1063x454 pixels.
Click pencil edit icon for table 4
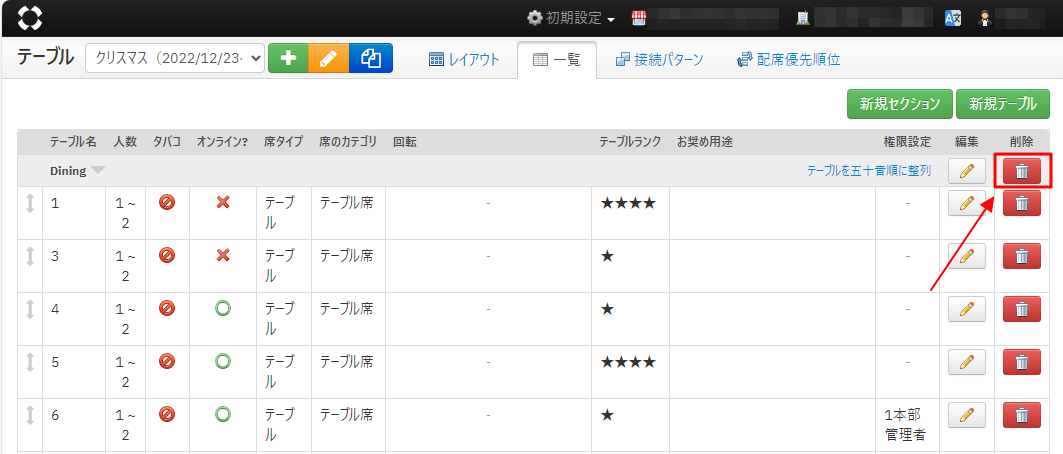tap(966, 309)
